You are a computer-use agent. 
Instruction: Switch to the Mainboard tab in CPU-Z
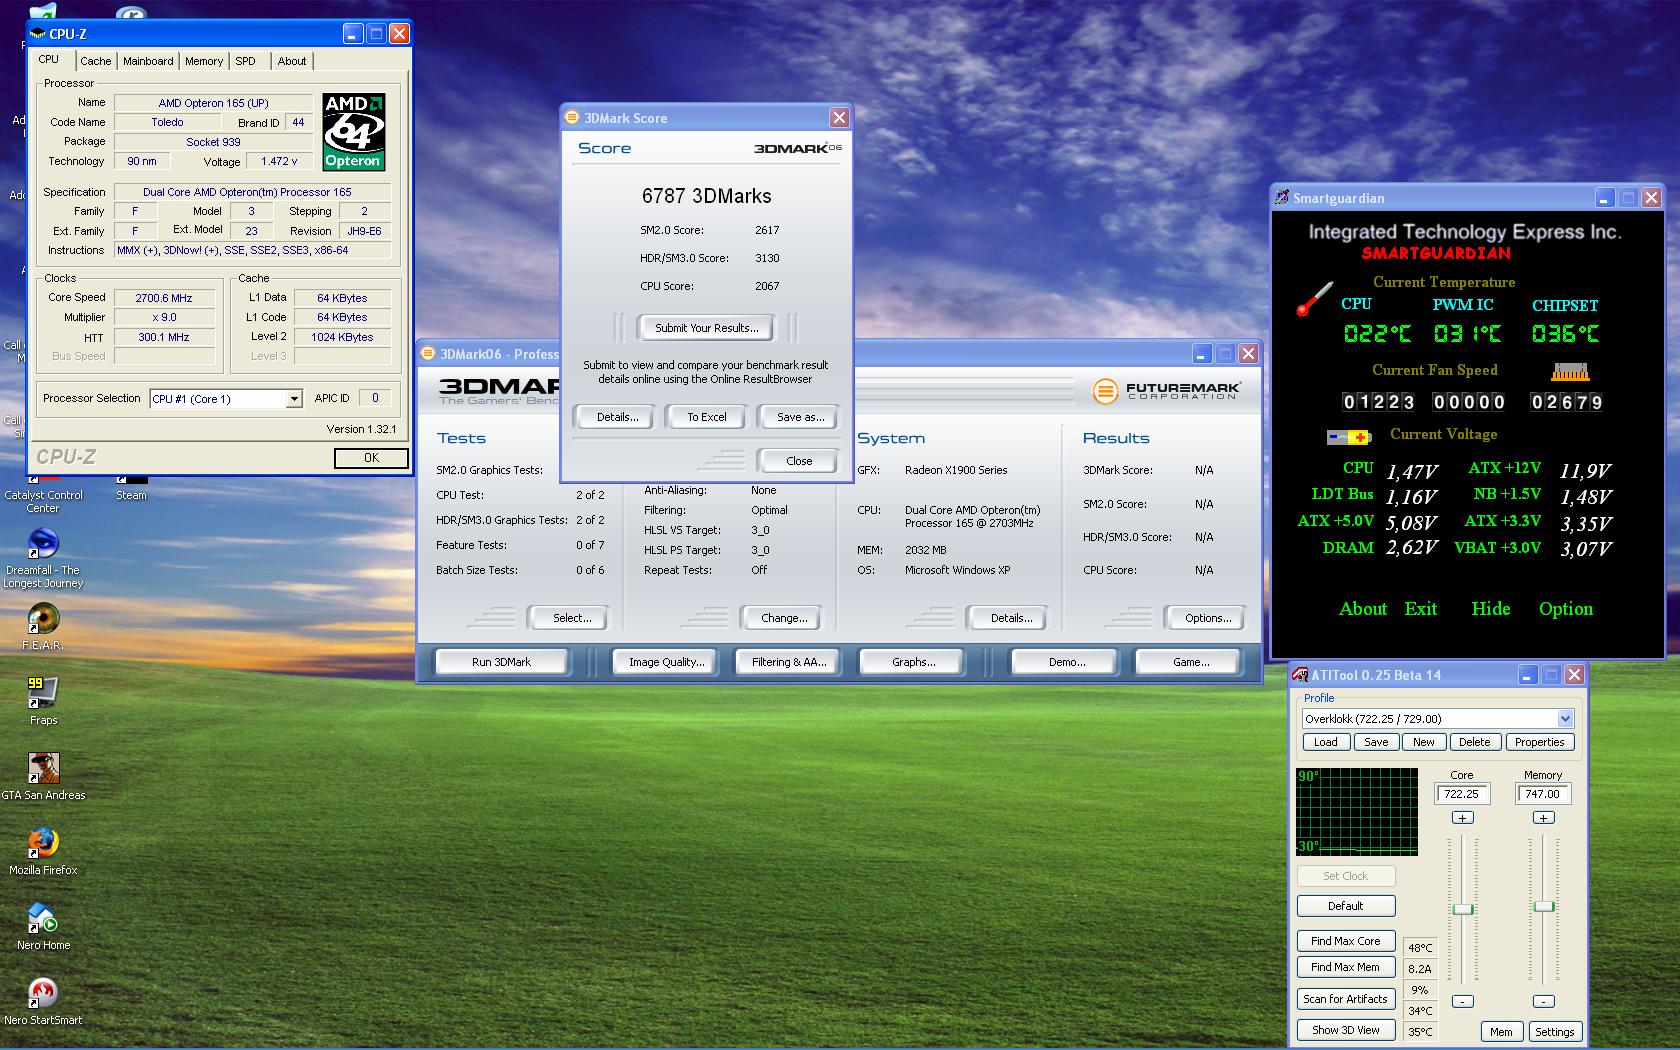click(x=148, y=61)
